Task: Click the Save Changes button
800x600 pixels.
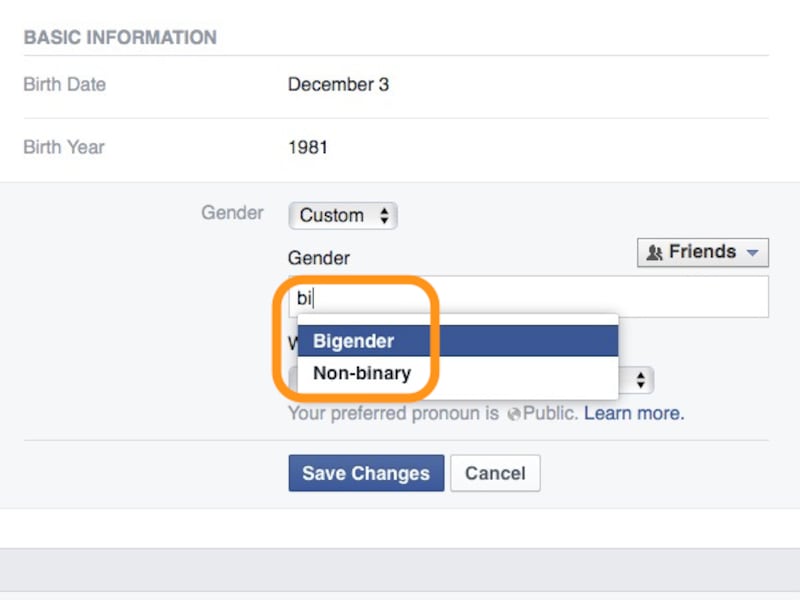Action: [x=366, y=472]
